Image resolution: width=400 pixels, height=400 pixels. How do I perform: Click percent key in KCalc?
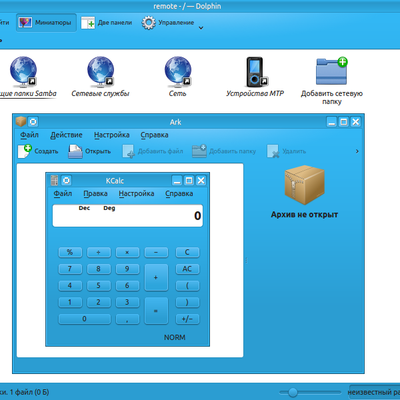pos(70,252)
